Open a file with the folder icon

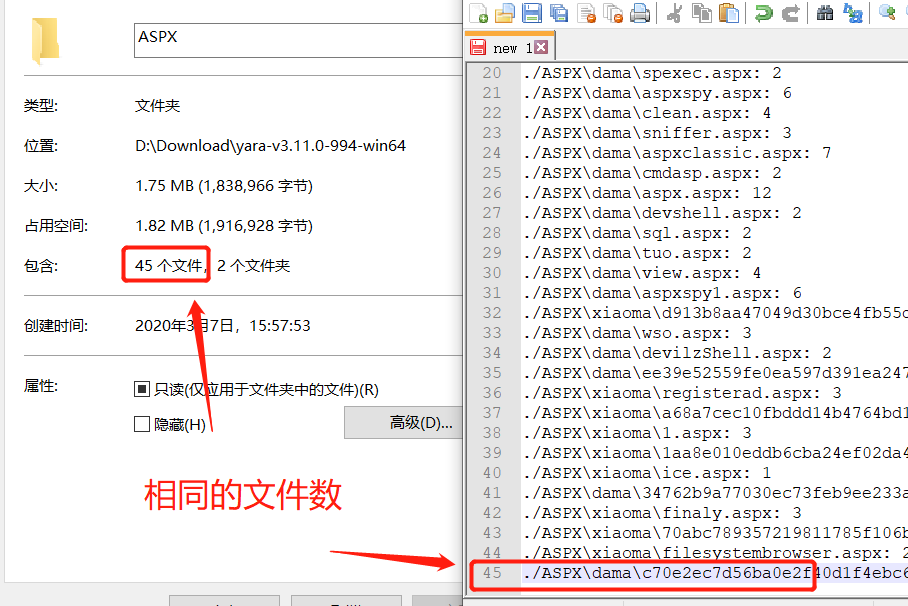pyautogui.click(x=505, y=13)
